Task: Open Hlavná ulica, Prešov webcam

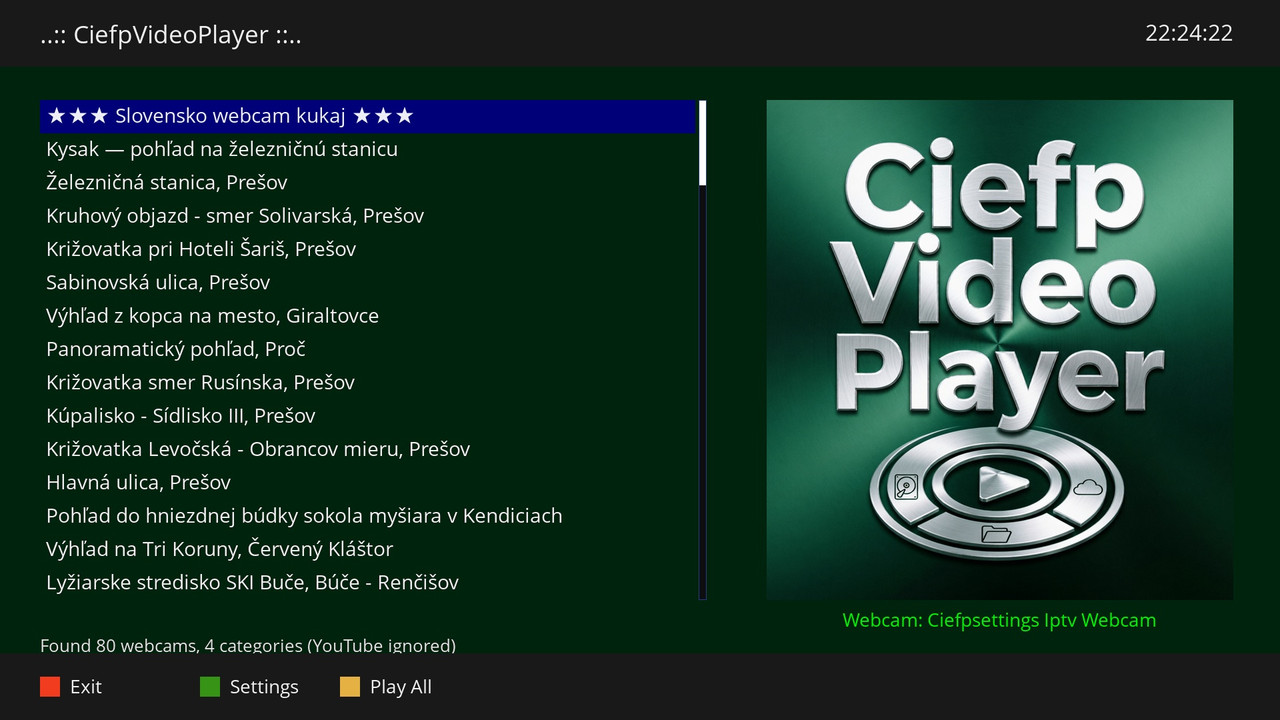Action: pyautogui.click(x=367, y=482)
